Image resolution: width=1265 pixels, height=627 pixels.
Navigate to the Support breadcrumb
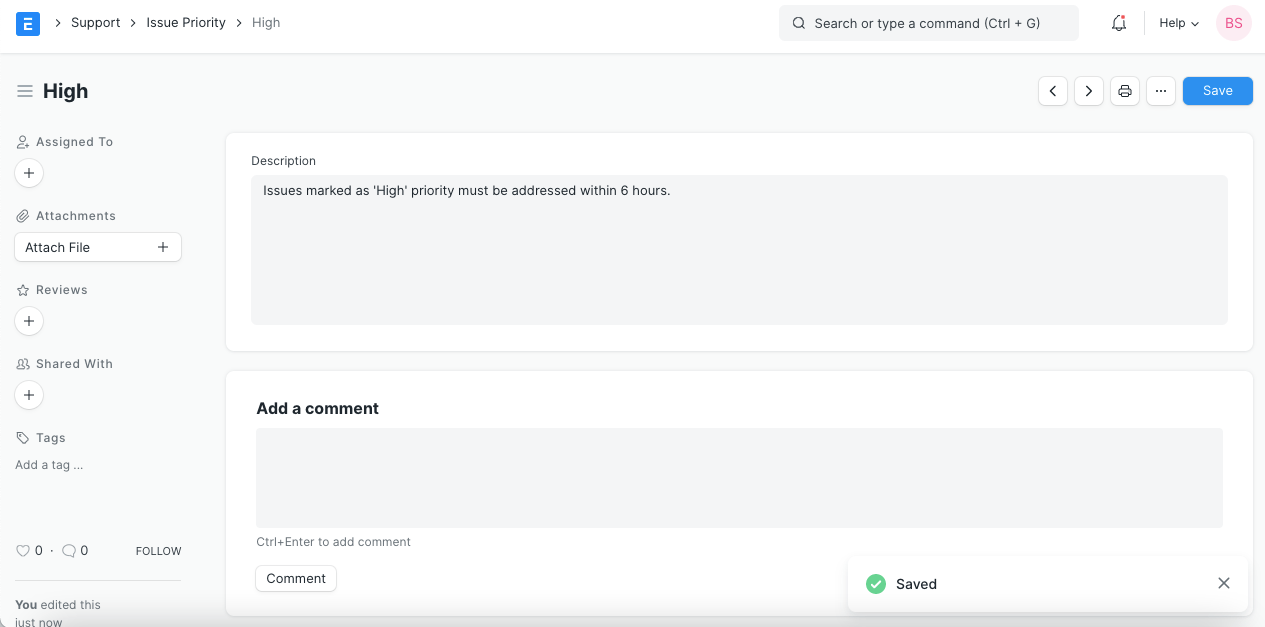tap(96, 23)
